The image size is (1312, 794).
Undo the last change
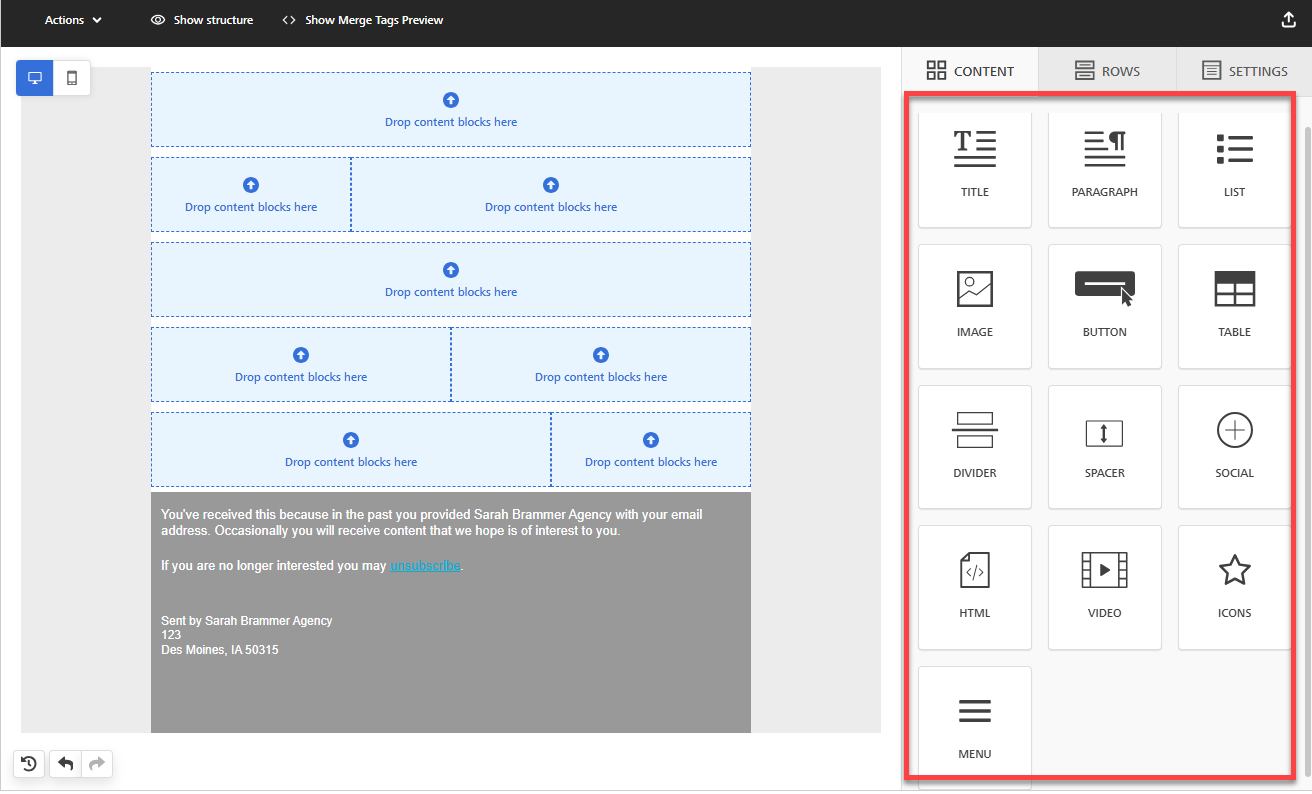[x=65, y=763]
